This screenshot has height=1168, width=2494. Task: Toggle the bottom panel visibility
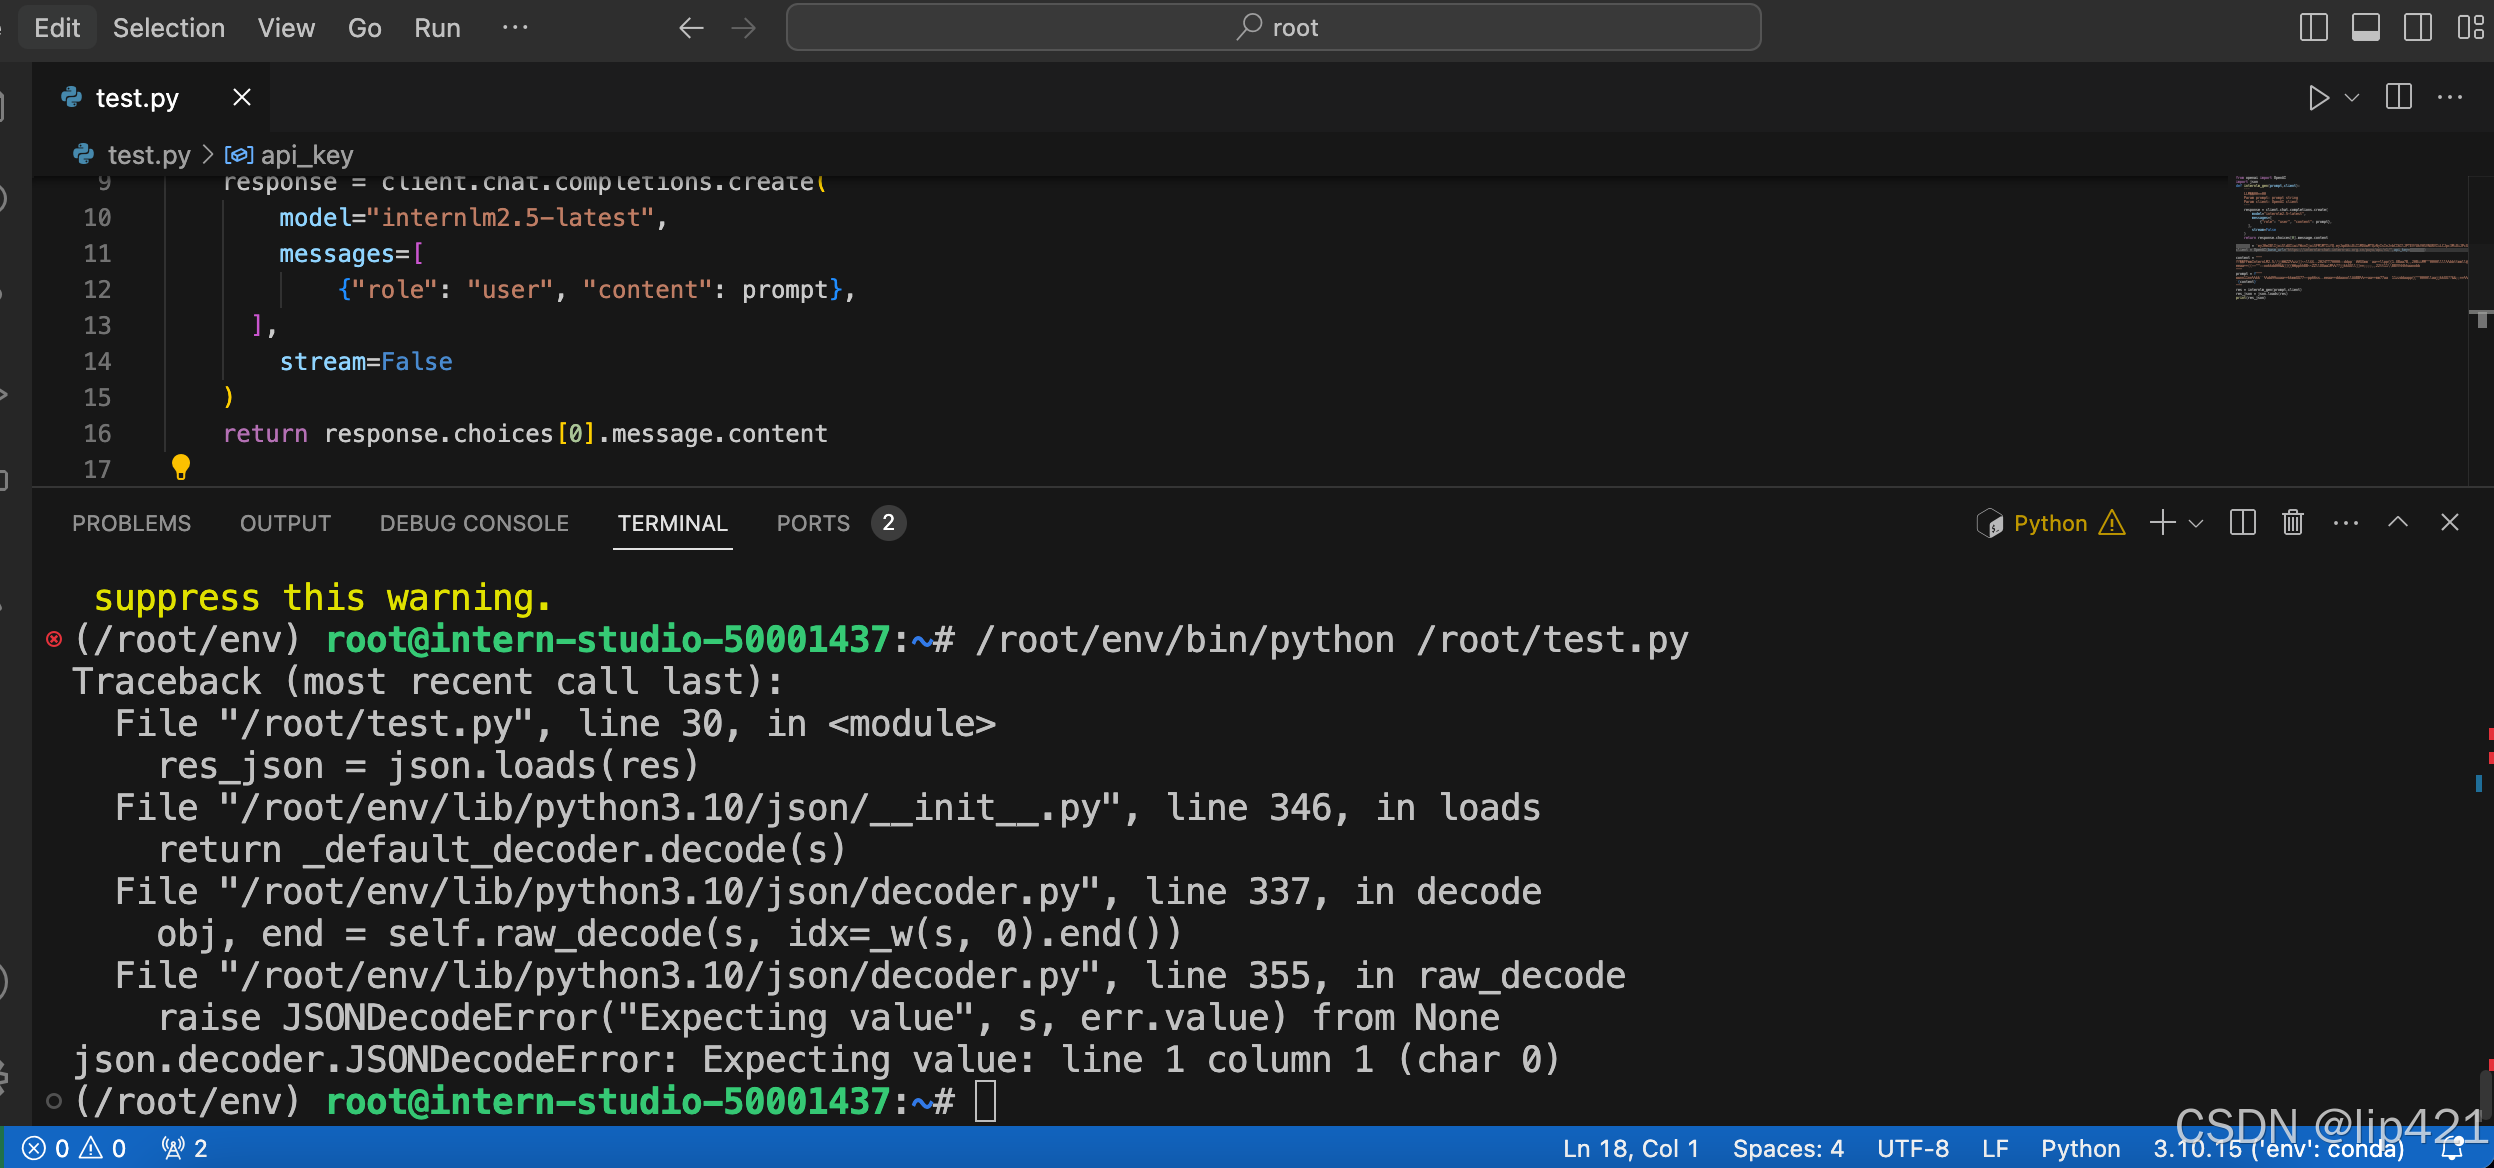[2365, 27]
